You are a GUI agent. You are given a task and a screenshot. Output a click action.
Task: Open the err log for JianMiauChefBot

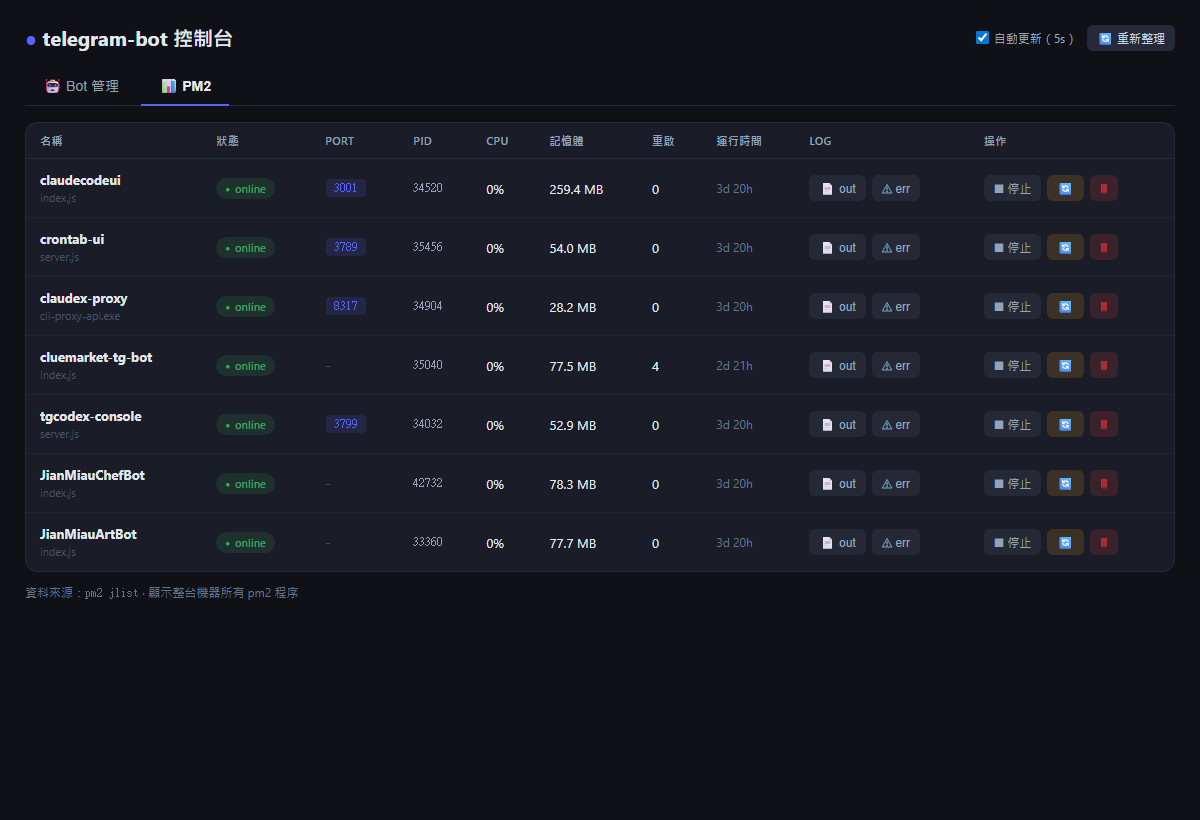pos(896,483)
